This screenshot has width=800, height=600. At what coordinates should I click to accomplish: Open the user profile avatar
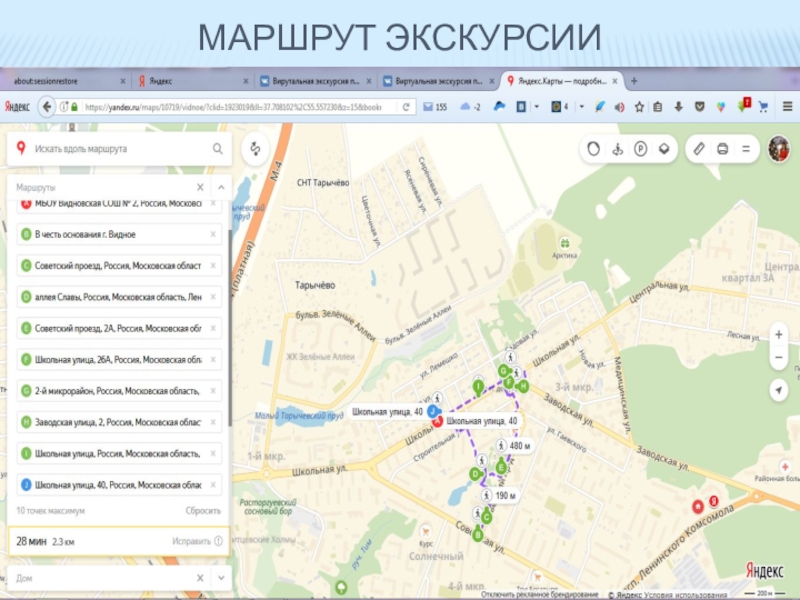point(779,148)
